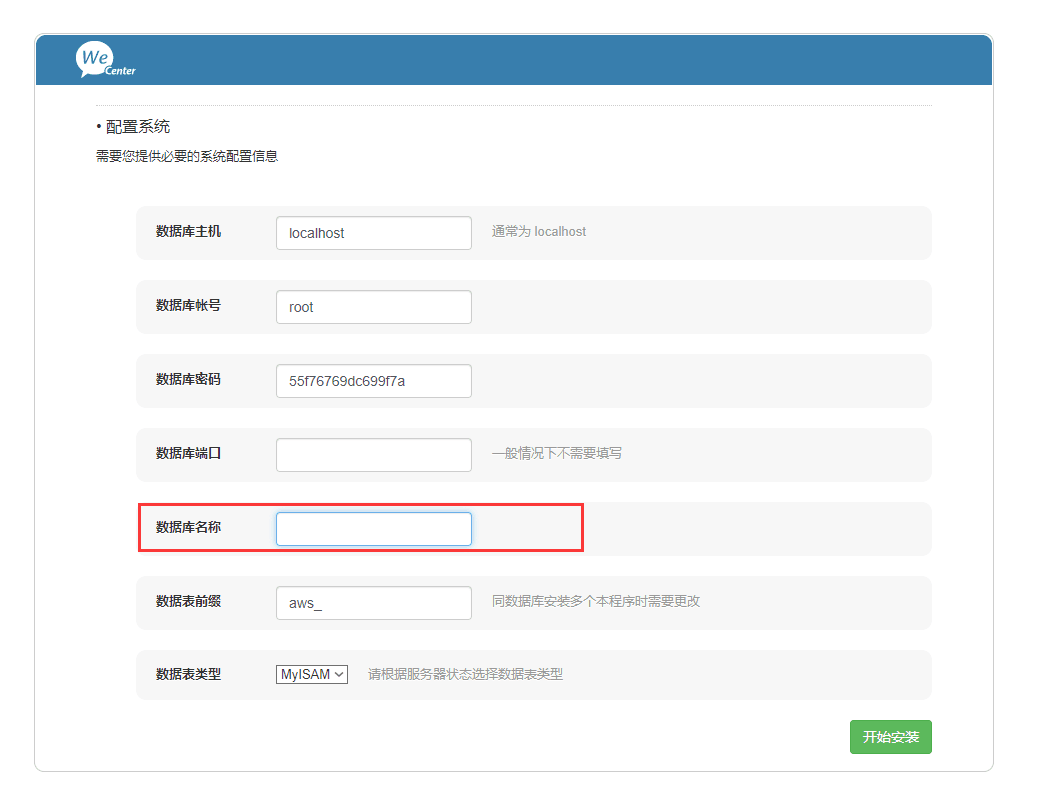Click the hint 一般情况下不需要填写
The width and height of the screenshot is (1057, 785).
click(557, 453)
